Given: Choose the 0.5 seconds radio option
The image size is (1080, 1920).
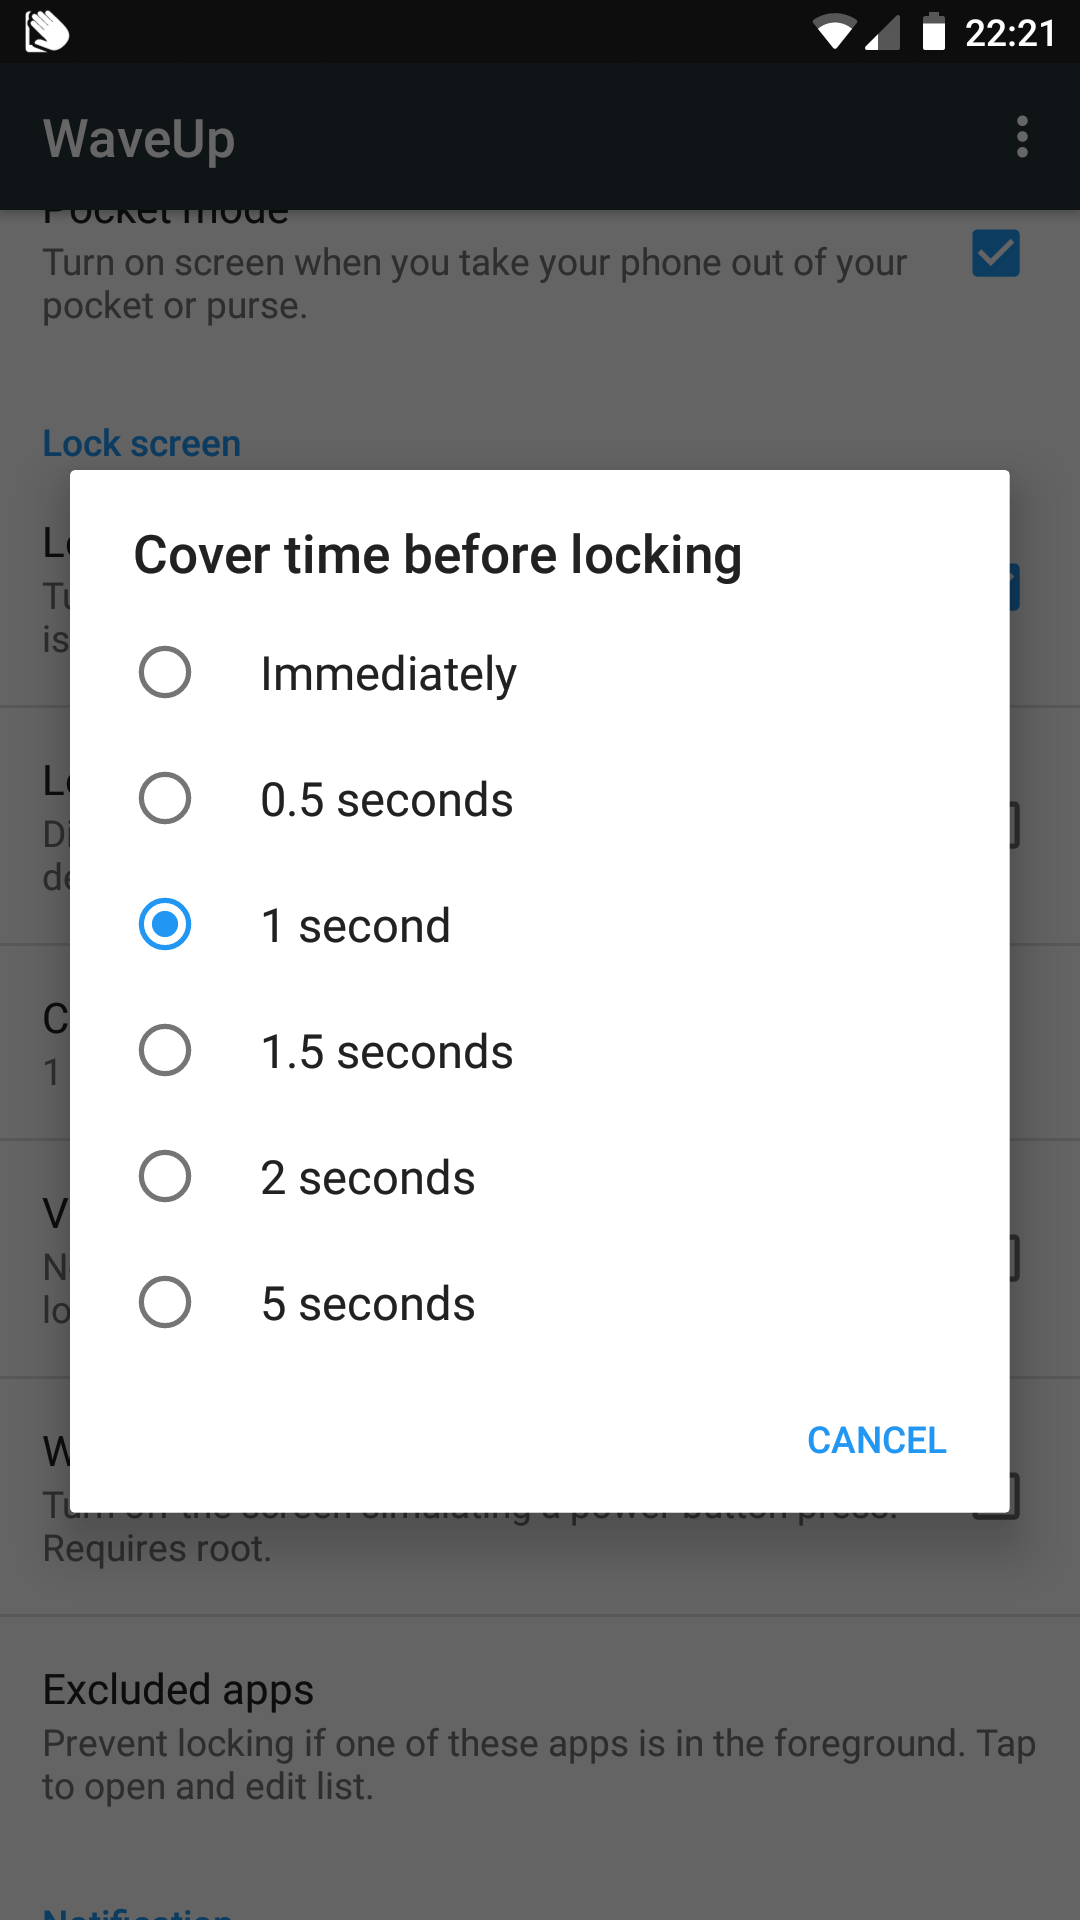Looking at the screenshot, I should click(x=165, y=798).
